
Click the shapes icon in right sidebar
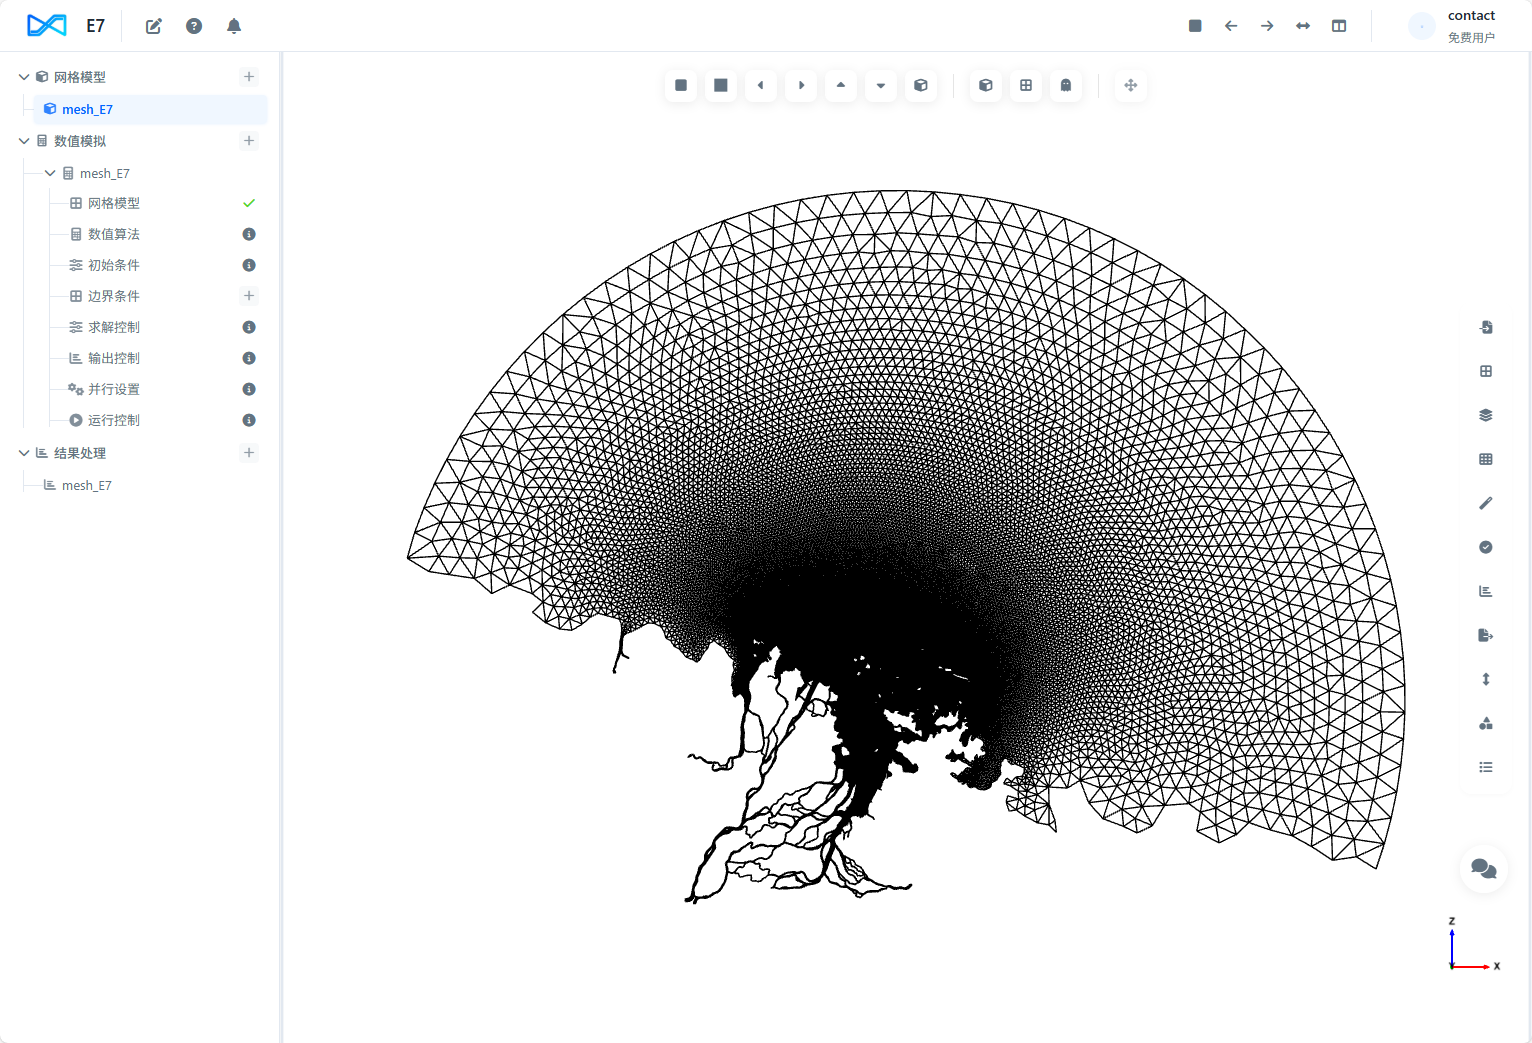(x=1485, y=723)
